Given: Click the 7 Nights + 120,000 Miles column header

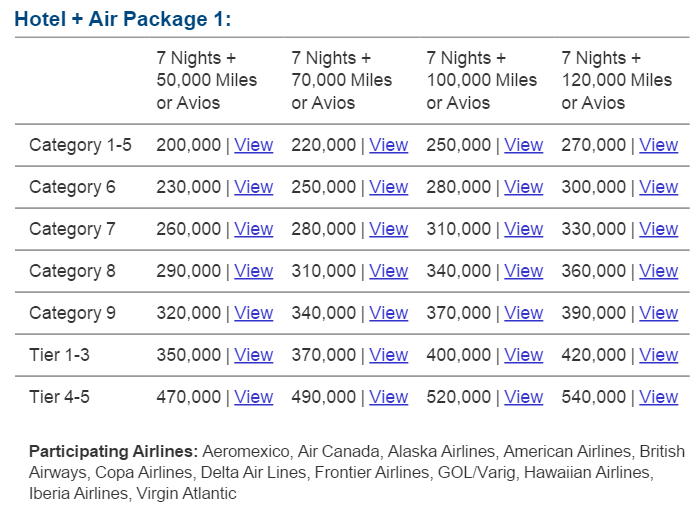Looking at the screenshot, I should click(x=616, y=80).
